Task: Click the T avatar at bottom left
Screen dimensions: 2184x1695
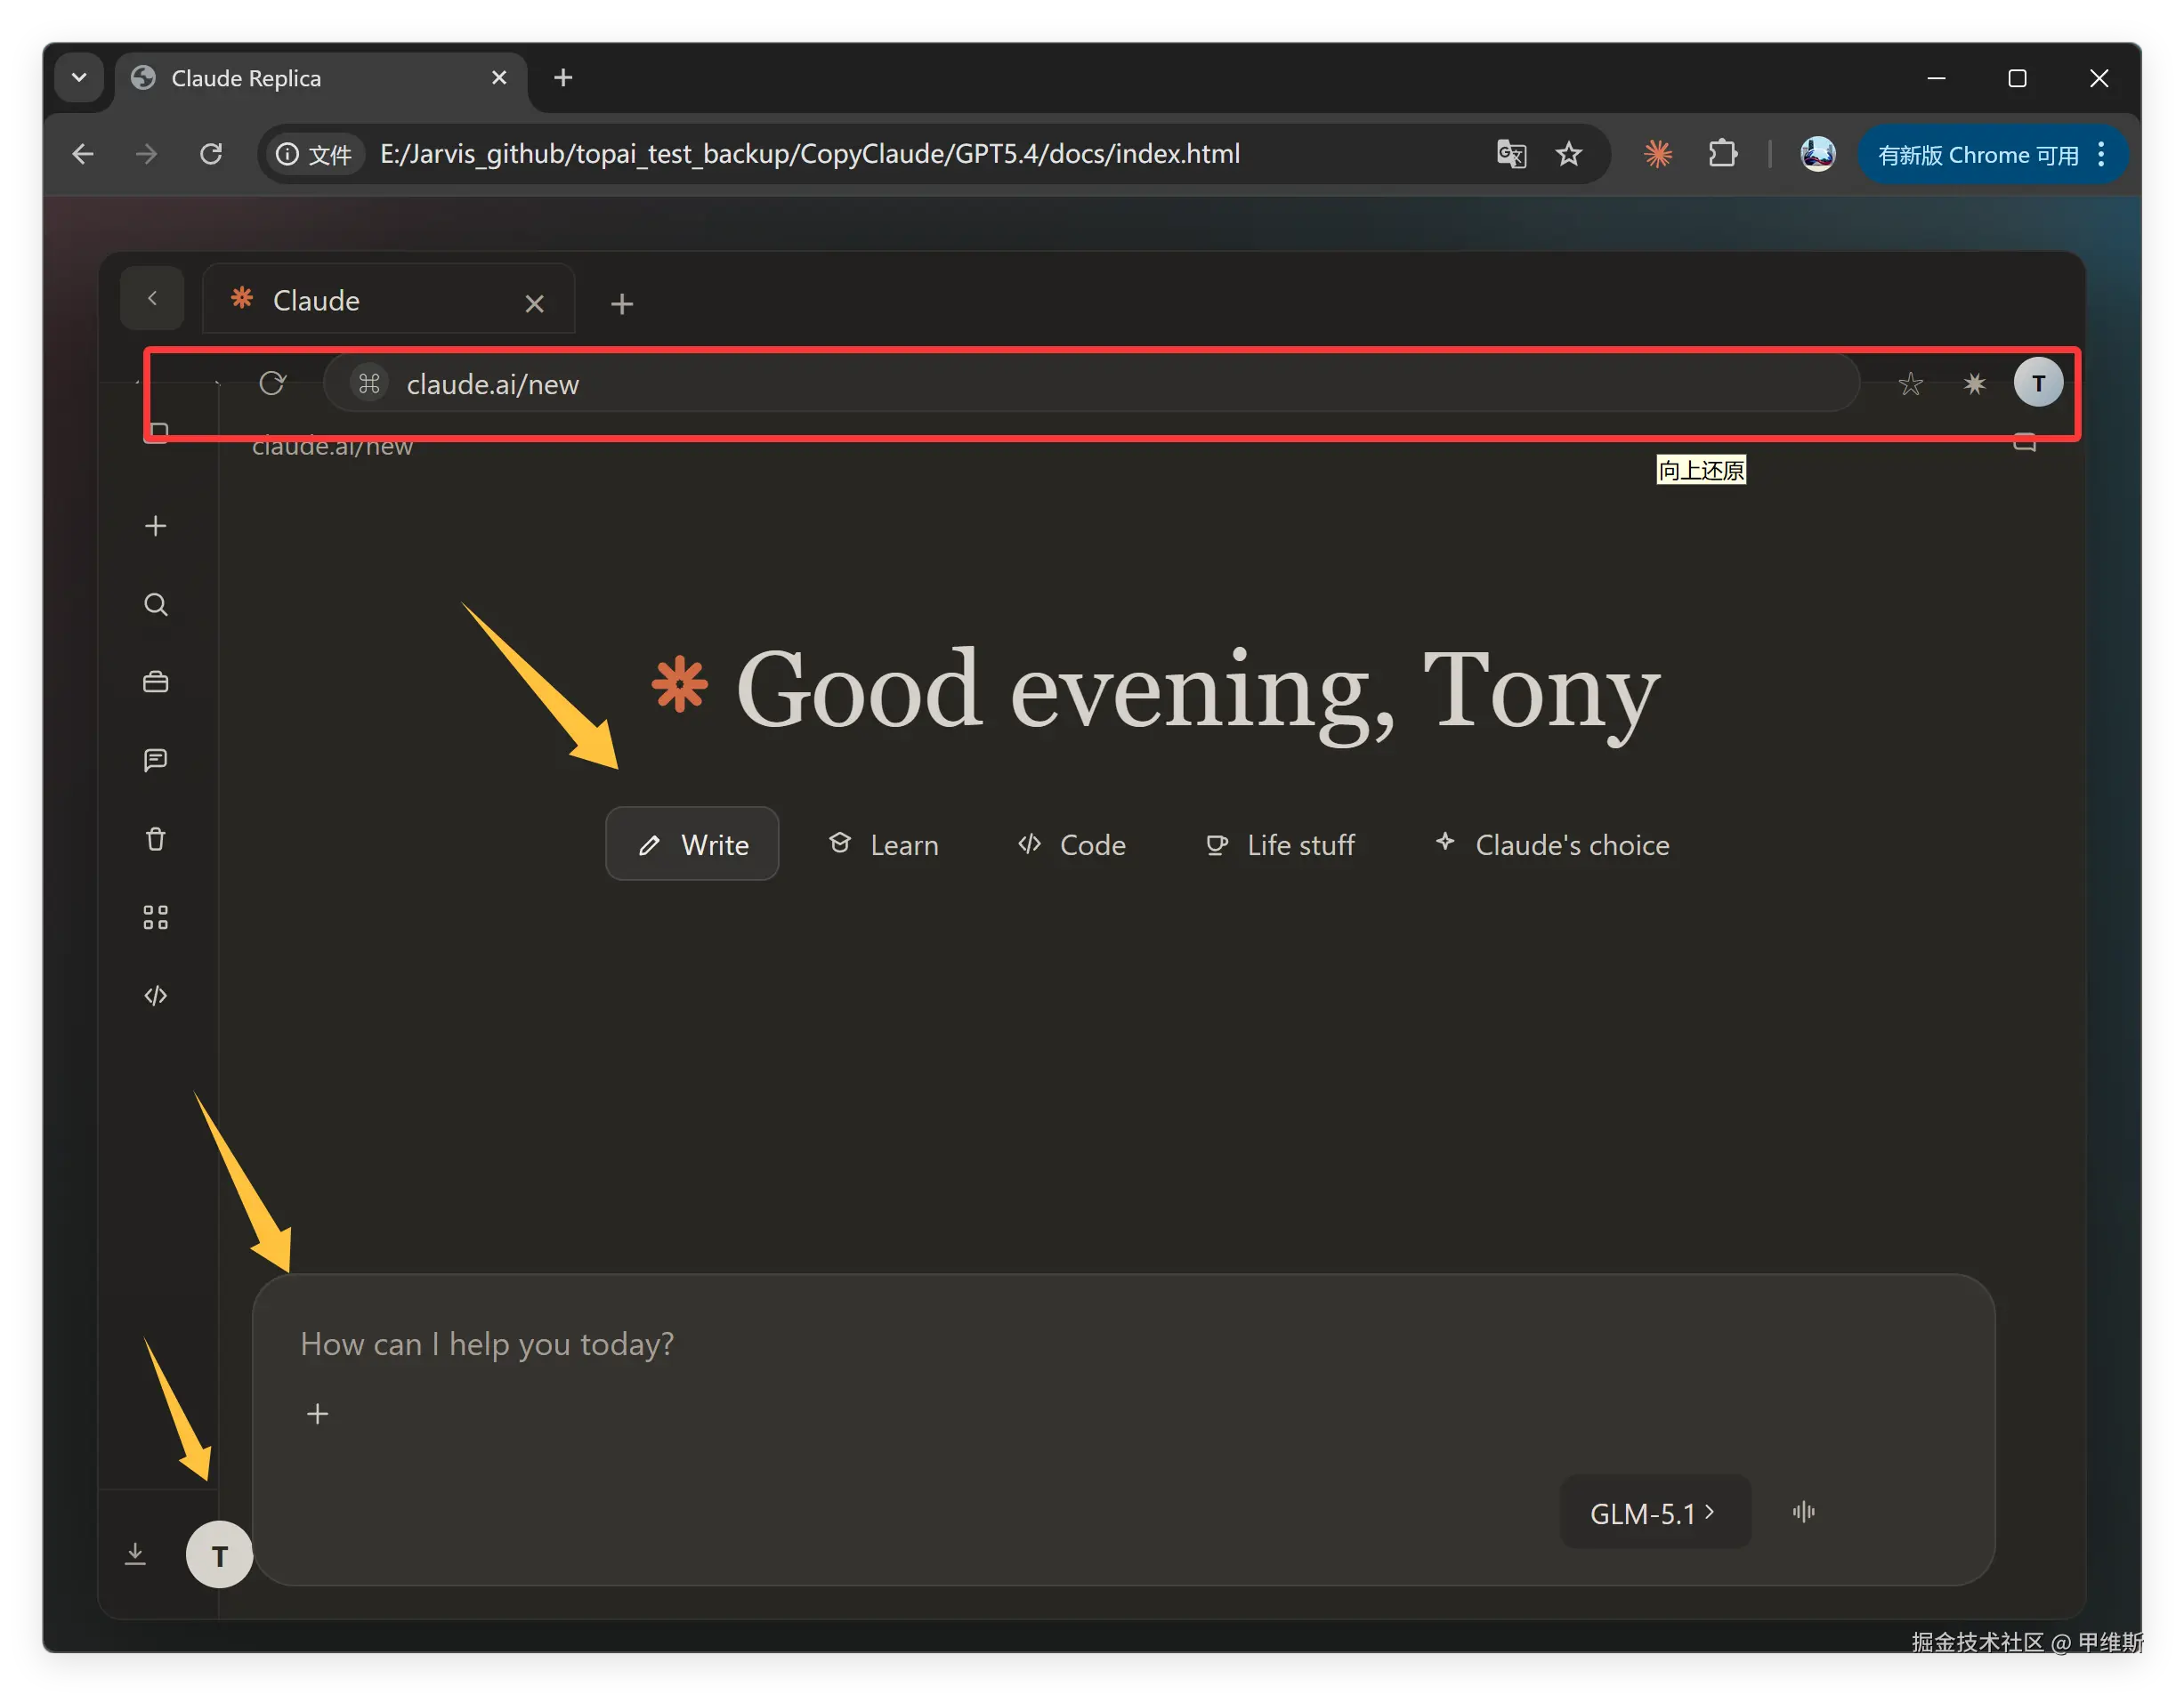Action: click(x=219, y=1555)
